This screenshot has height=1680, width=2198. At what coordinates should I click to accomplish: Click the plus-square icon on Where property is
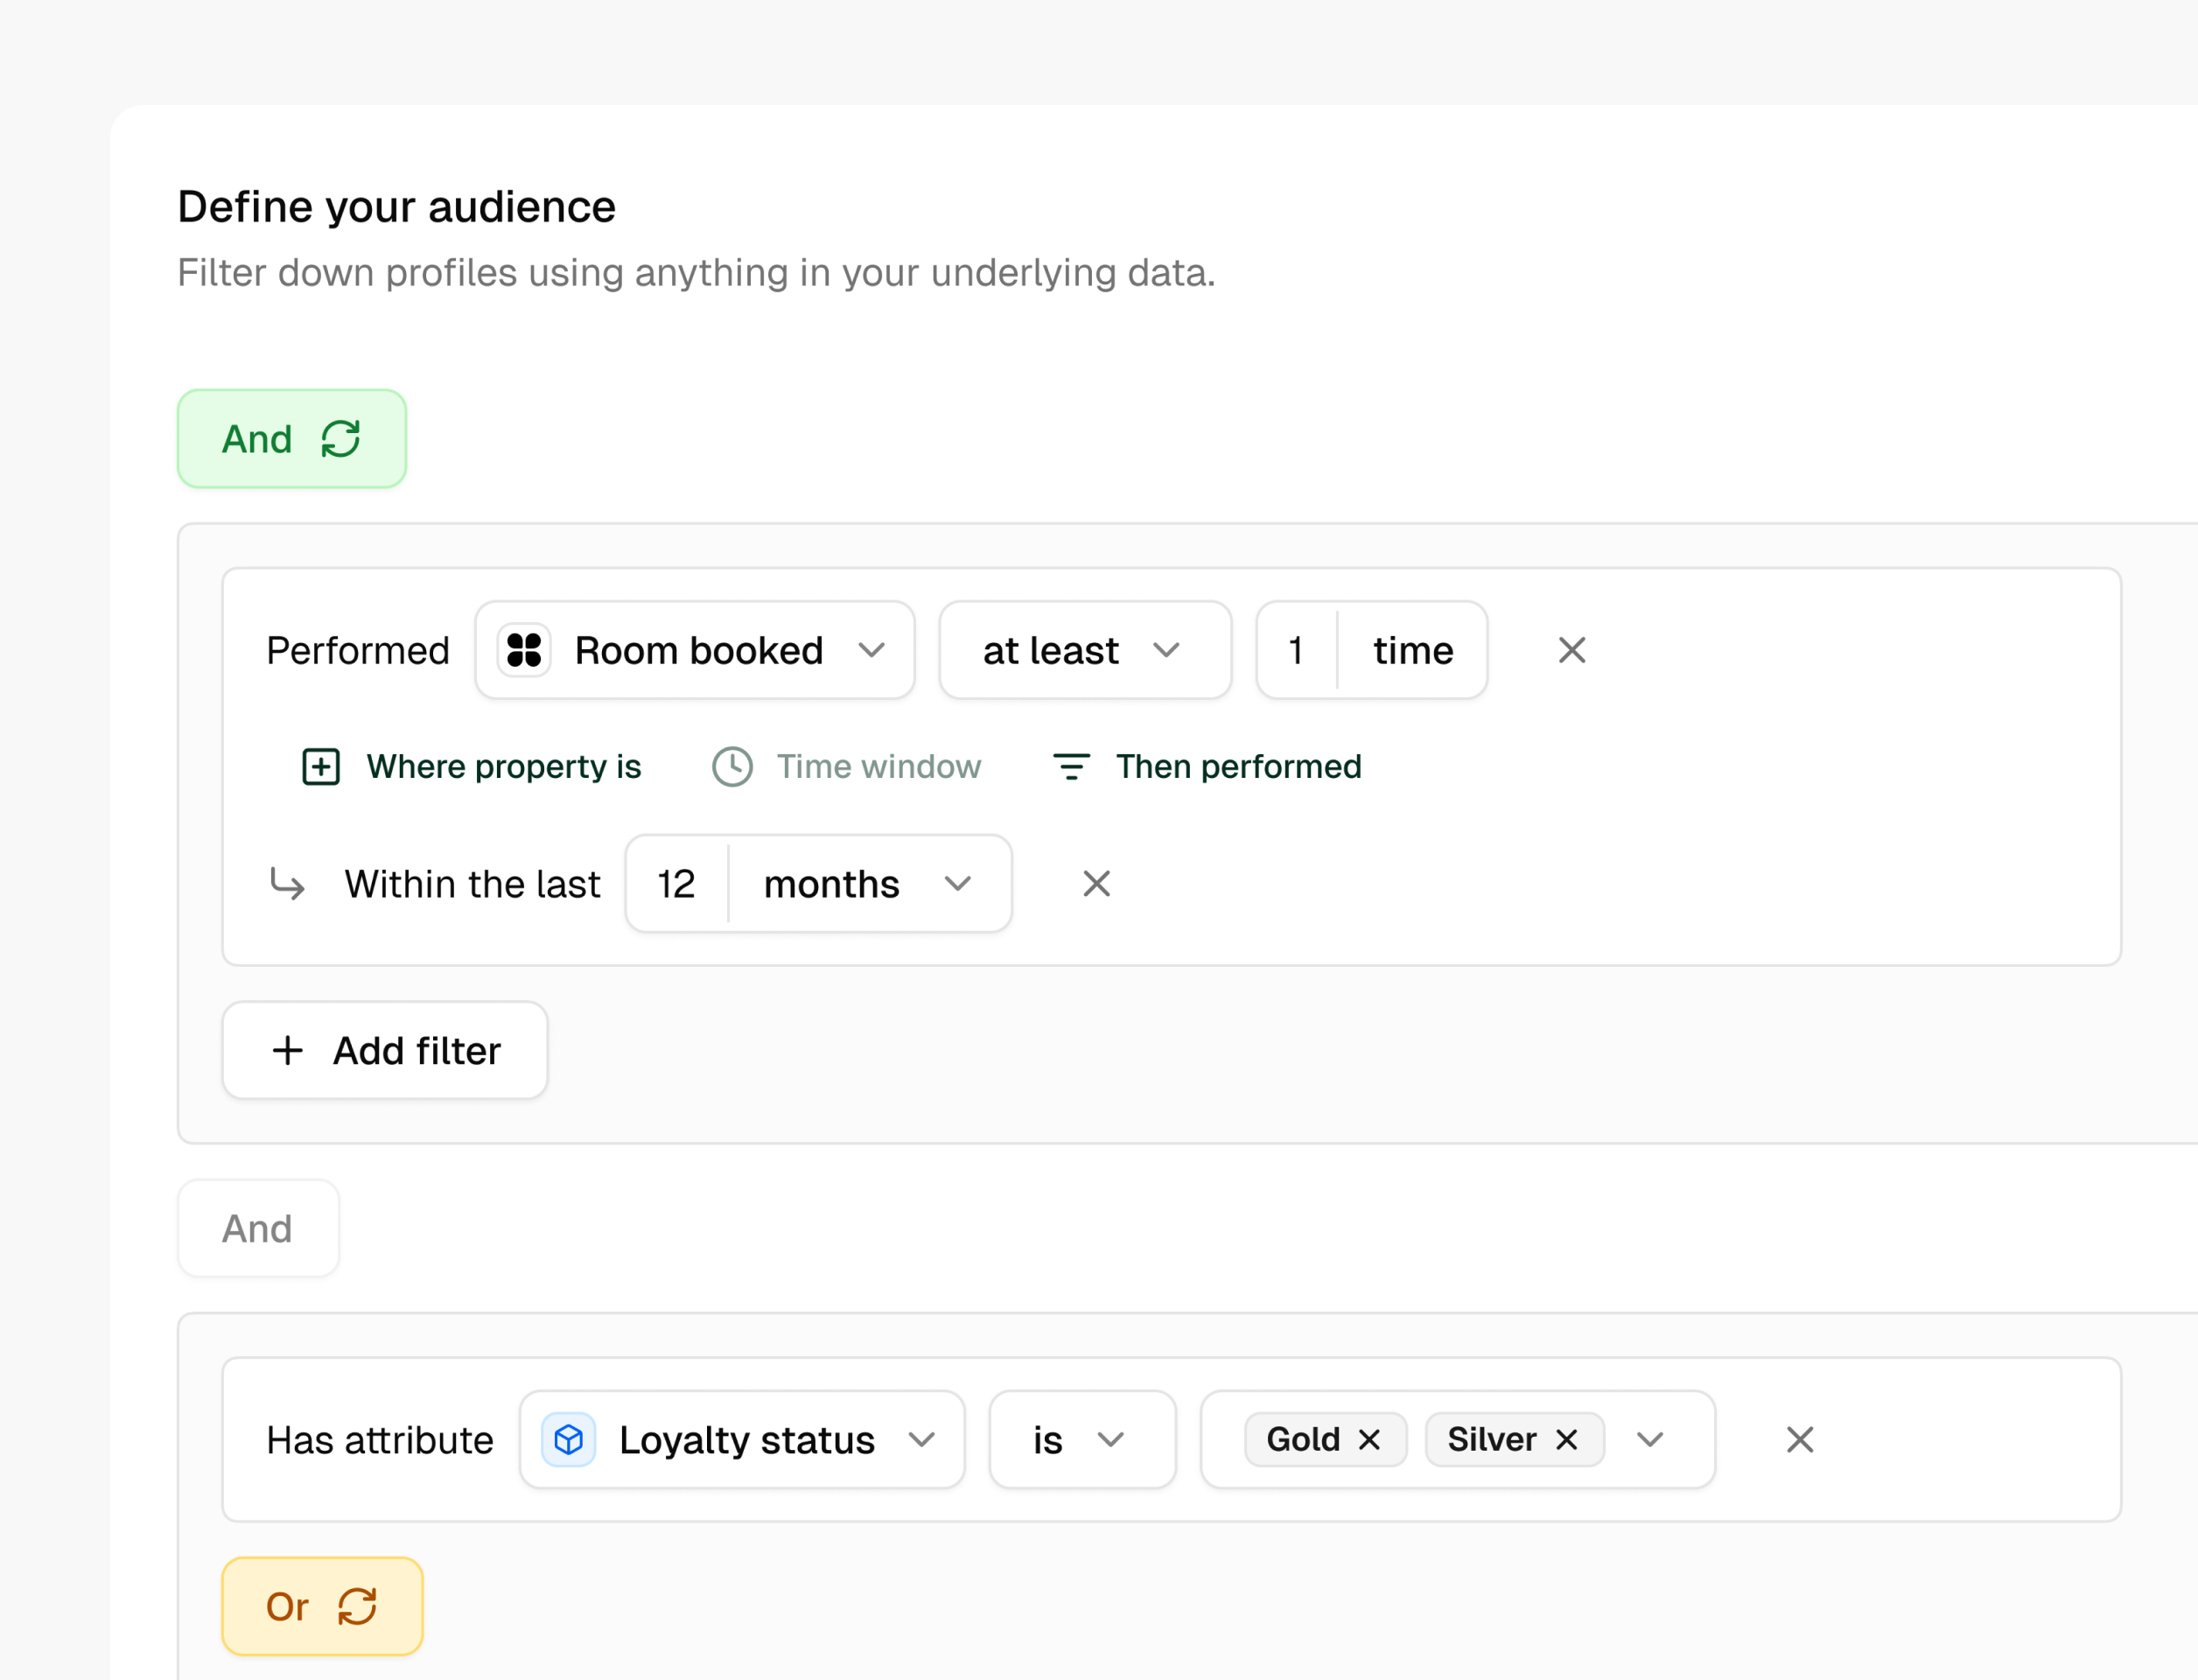click(x=320, y=766)
